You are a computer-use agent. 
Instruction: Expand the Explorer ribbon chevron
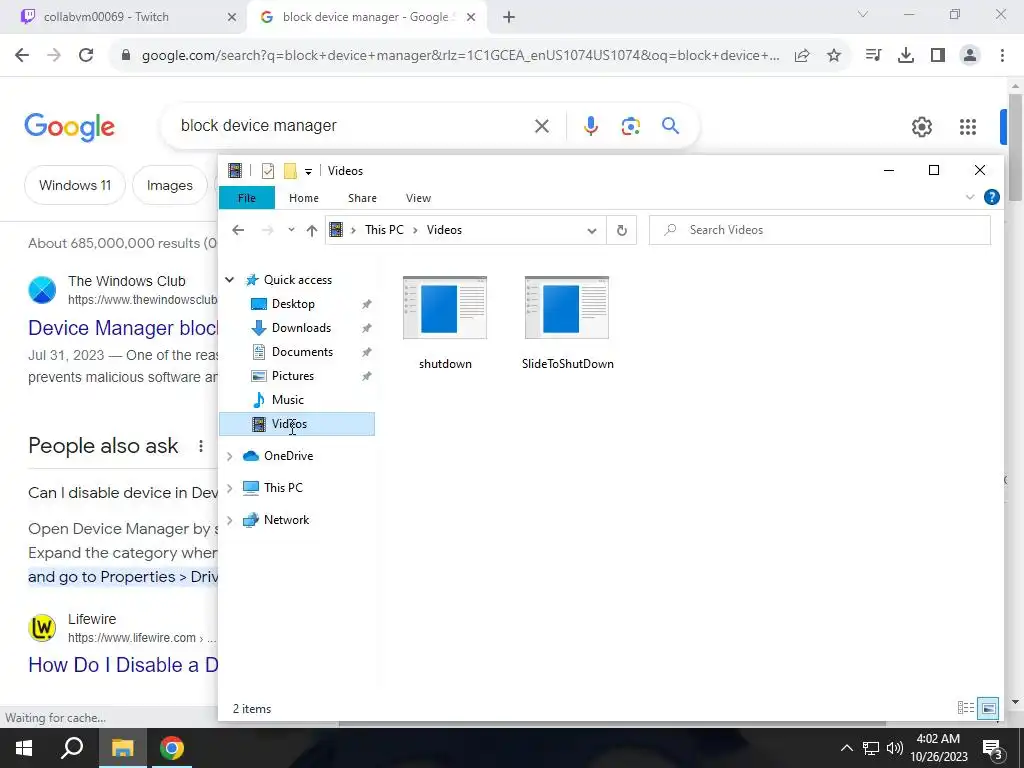tap(970, 197)
